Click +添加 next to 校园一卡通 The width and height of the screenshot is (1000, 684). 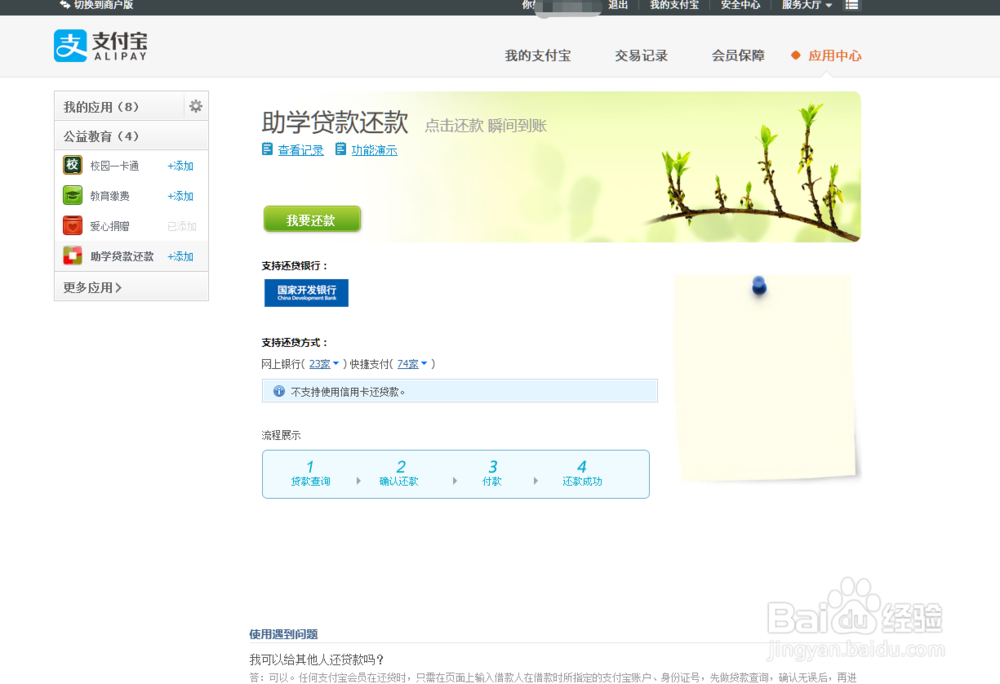point(180,166)
